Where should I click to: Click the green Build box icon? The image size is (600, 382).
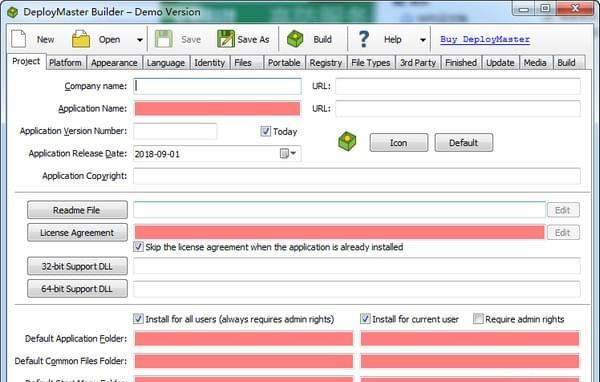295,39
